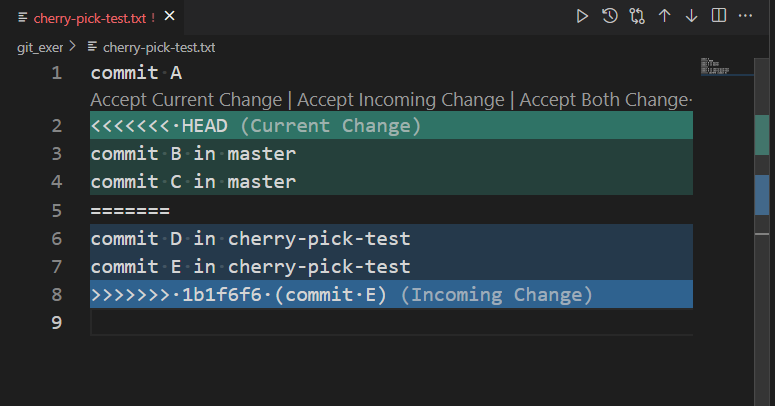Open the More Actions ellipsis menu

[x=746, y=16]
